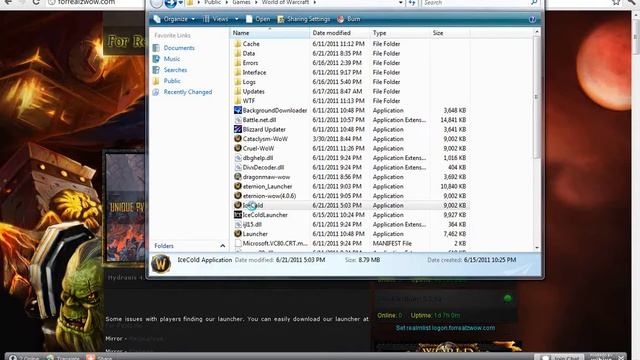Select eternion-wow(4.0.6) application icon
The width and height of the screenshot is (640, 360).
click(238, 196)
